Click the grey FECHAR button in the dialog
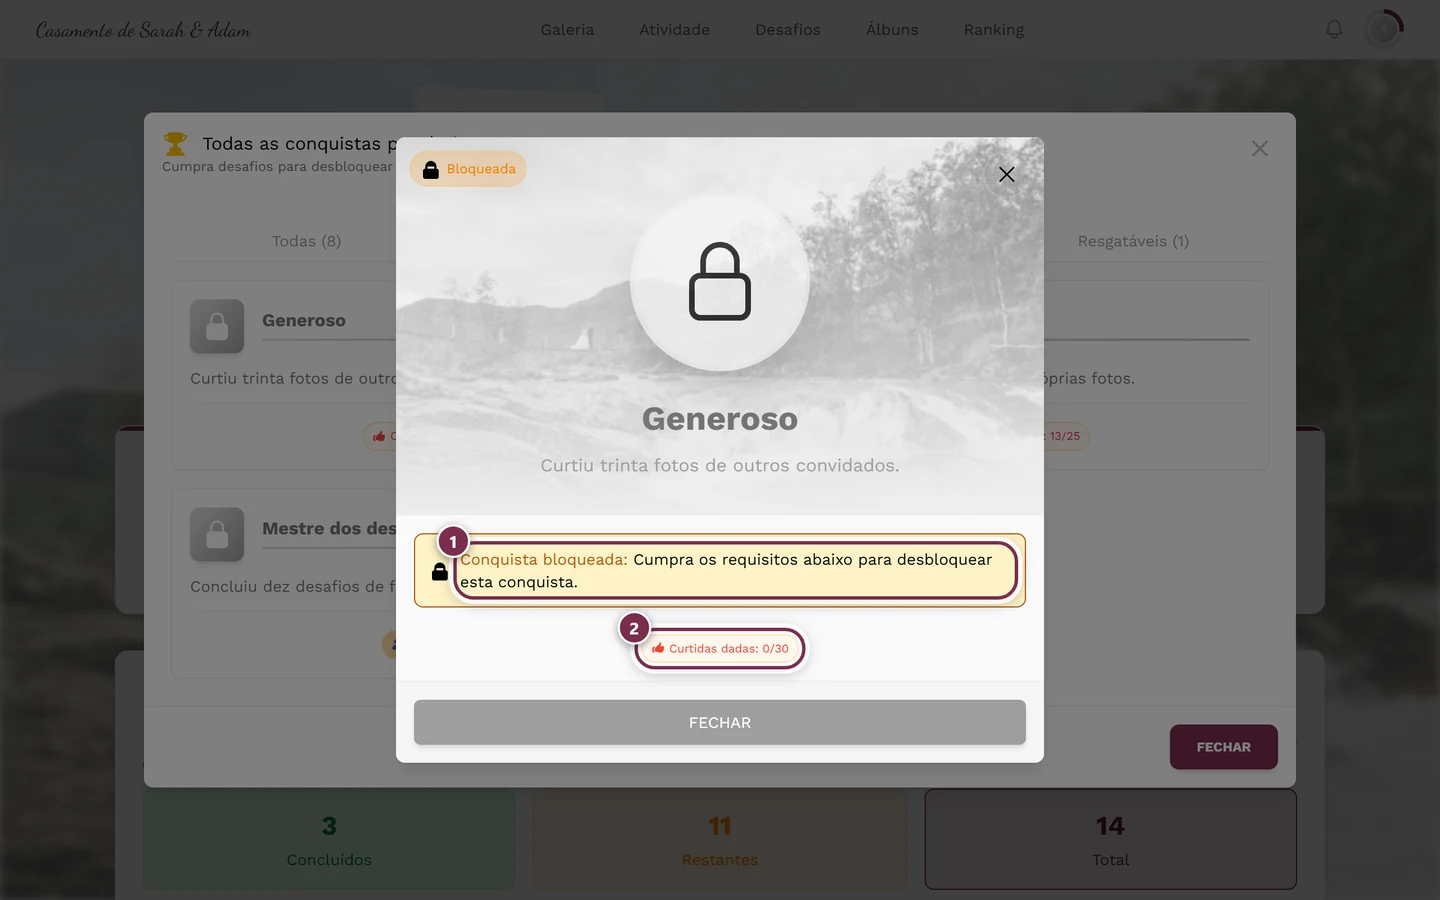The height and width of the screenshot is (900, 1440). coord(720,722)
